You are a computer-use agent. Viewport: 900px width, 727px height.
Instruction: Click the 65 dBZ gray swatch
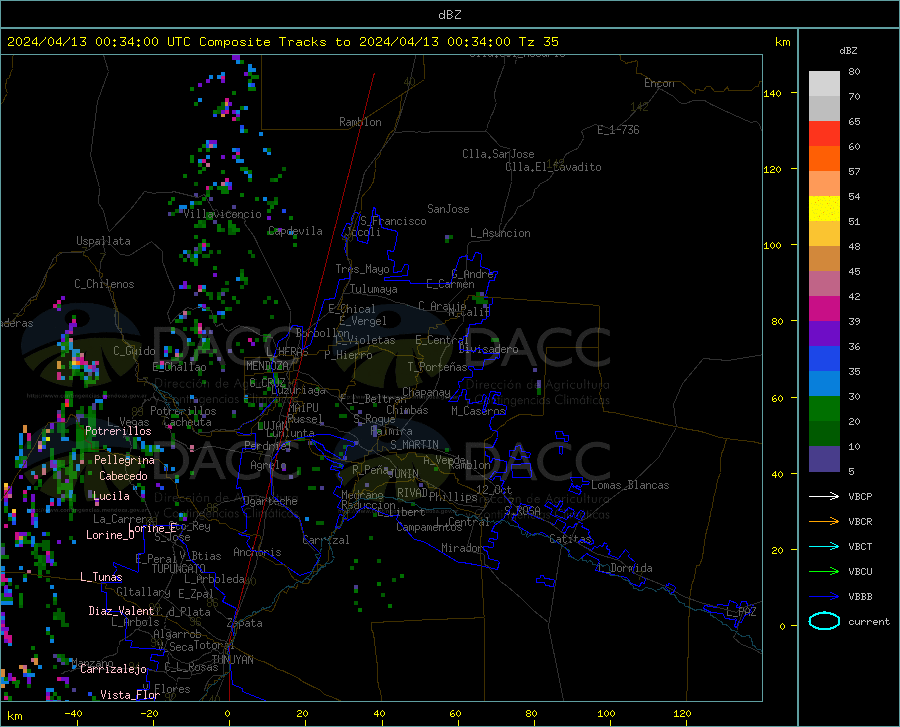click(824, 108)
